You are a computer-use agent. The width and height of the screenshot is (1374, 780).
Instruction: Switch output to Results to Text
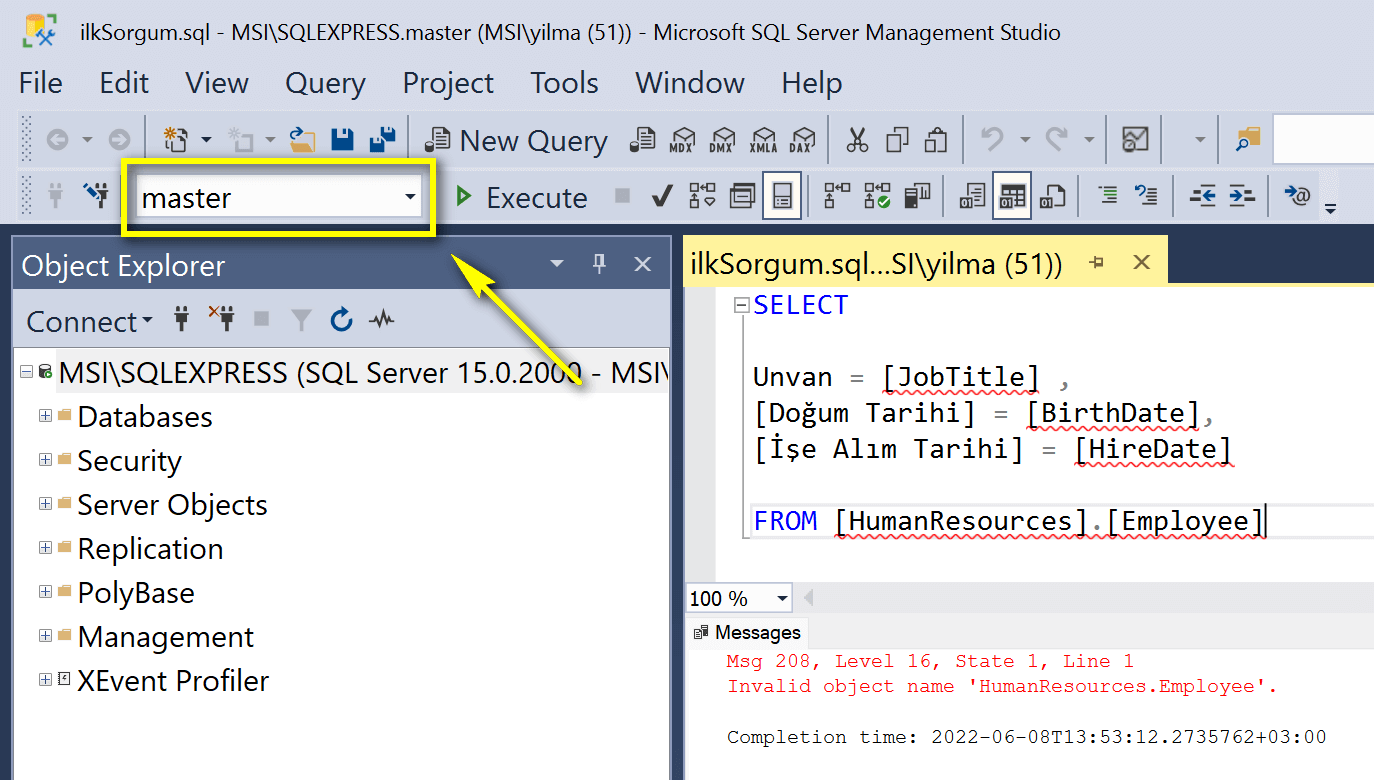pyautogui.click(x=972, y=196)
